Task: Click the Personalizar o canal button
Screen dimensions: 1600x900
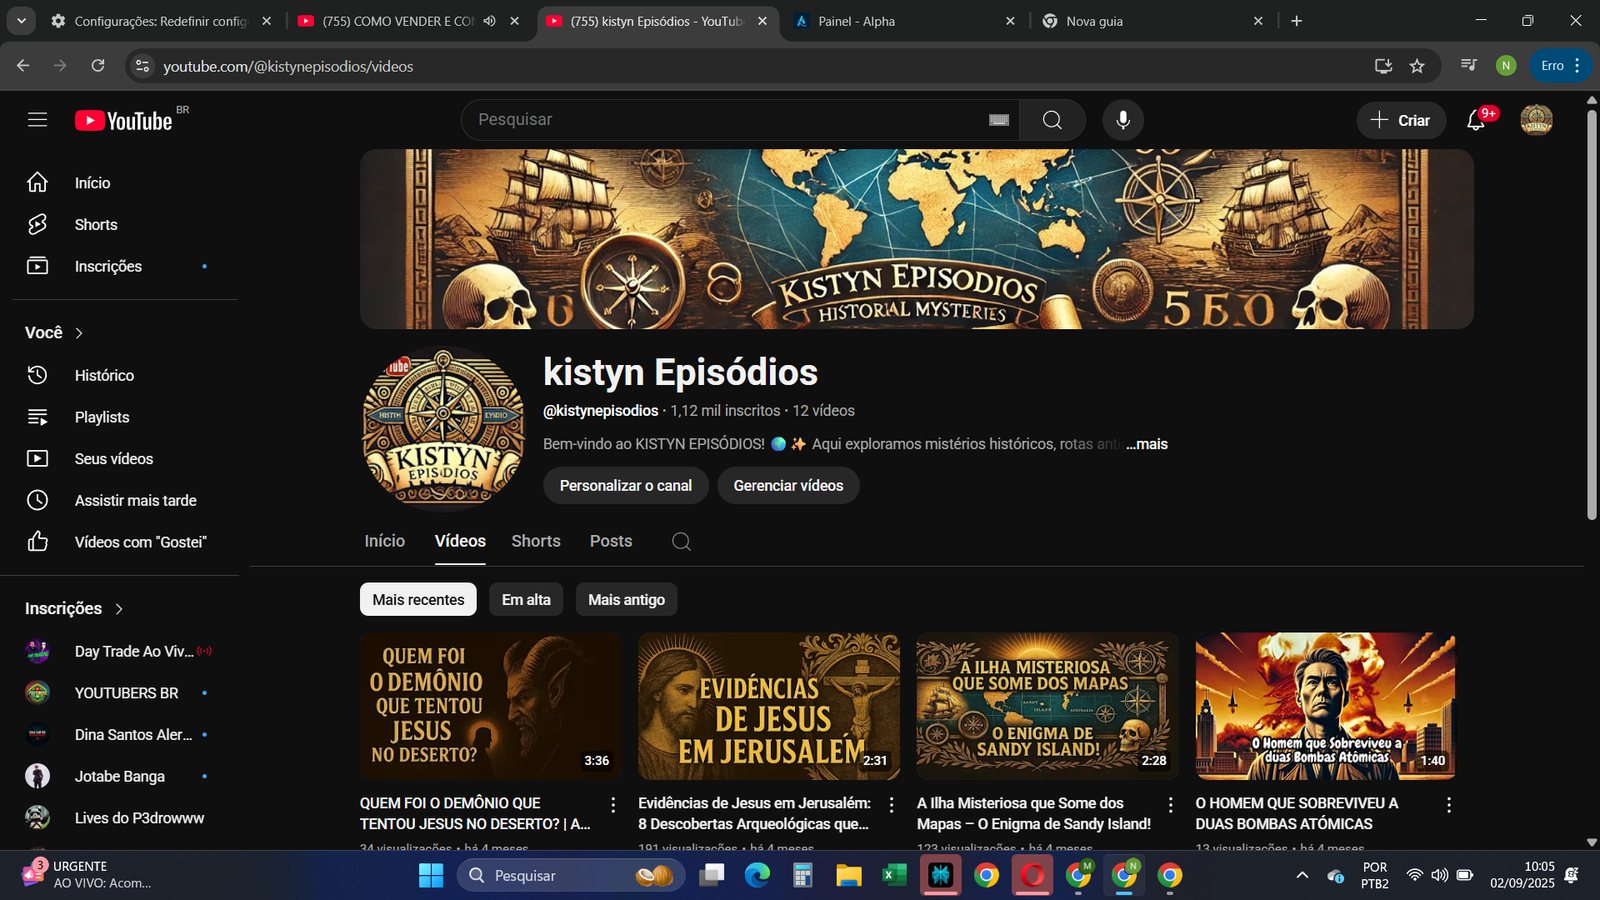Action: coord(625,486)
